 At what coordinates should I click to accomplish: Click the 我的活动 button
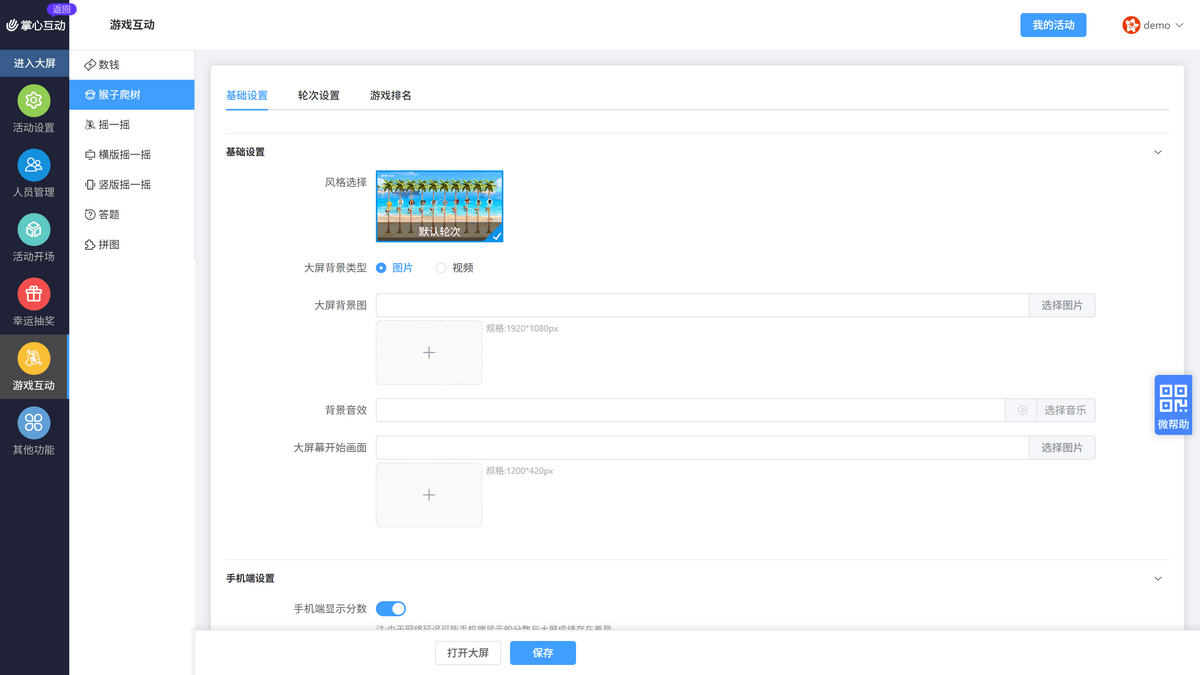(x=1053, y=25)
